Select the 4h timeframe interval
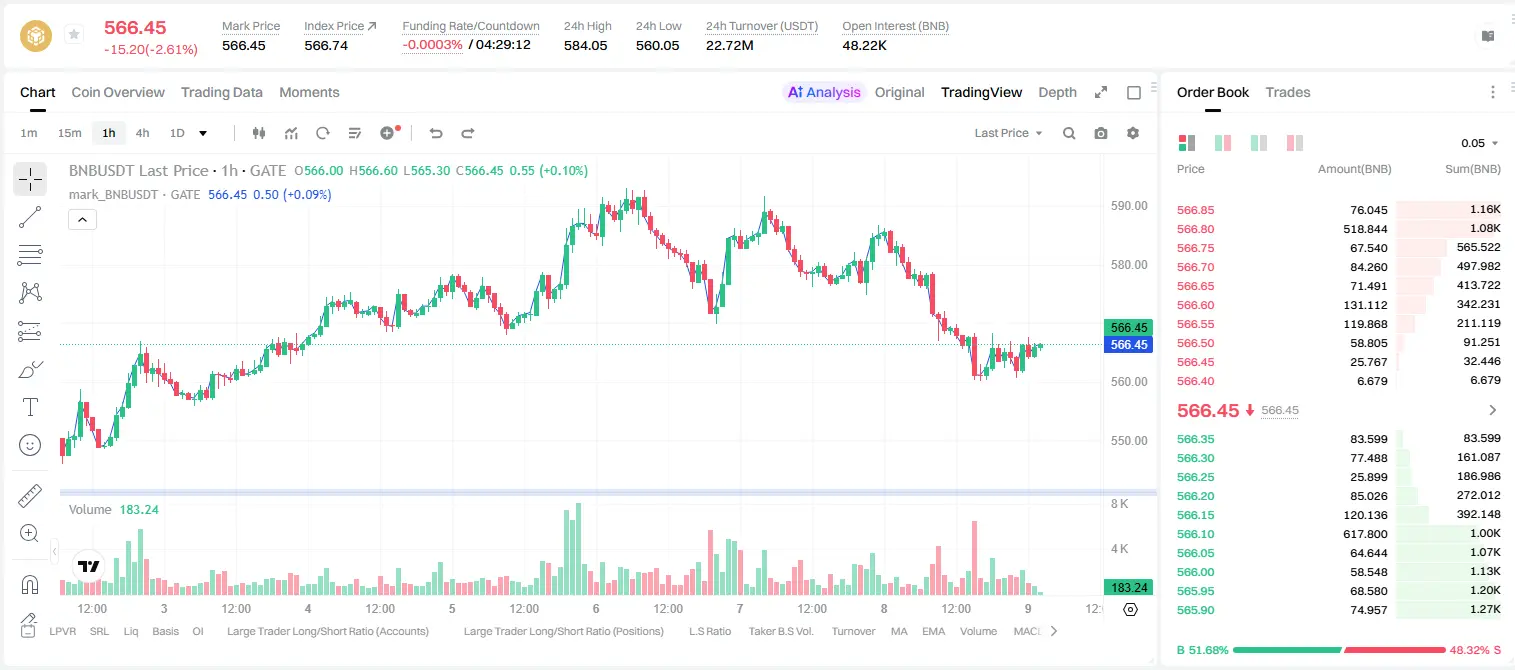This screenshot has width=1515, height=670. pyautogui.click(x=143, y=133)
